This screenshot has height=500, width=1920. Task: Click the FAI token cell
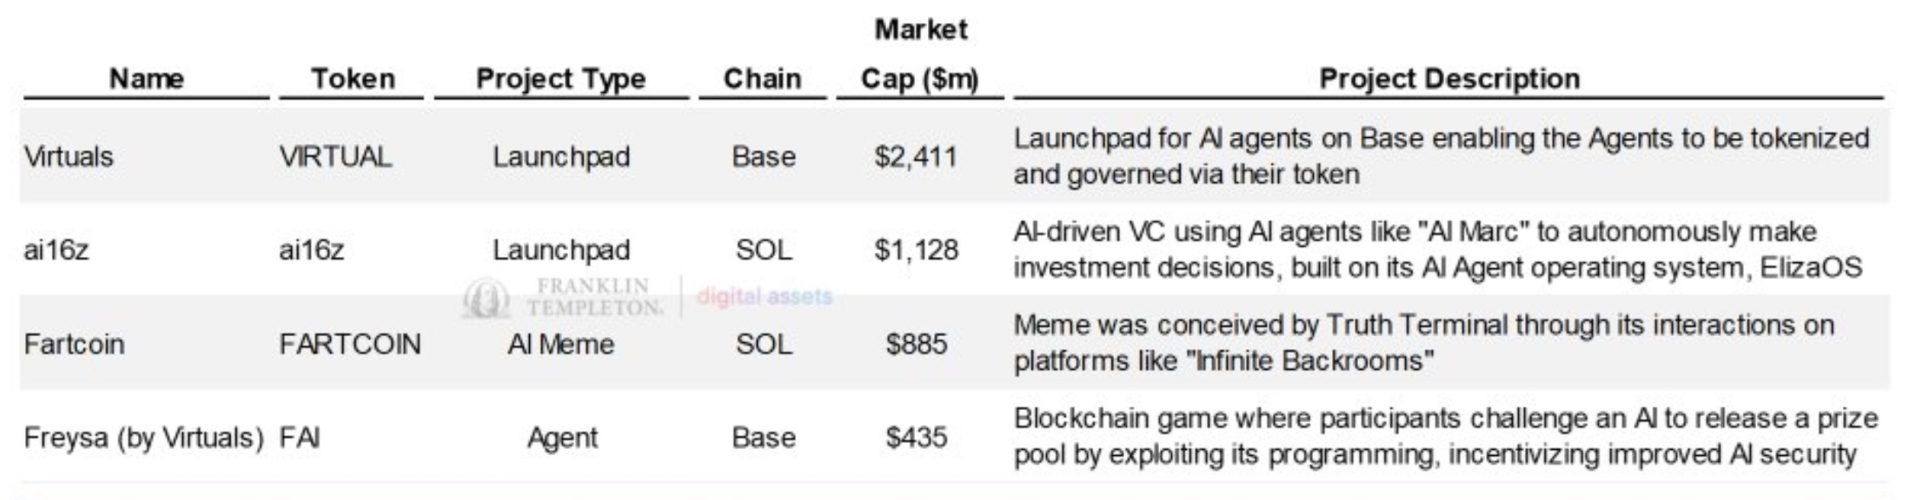(299, 438)
